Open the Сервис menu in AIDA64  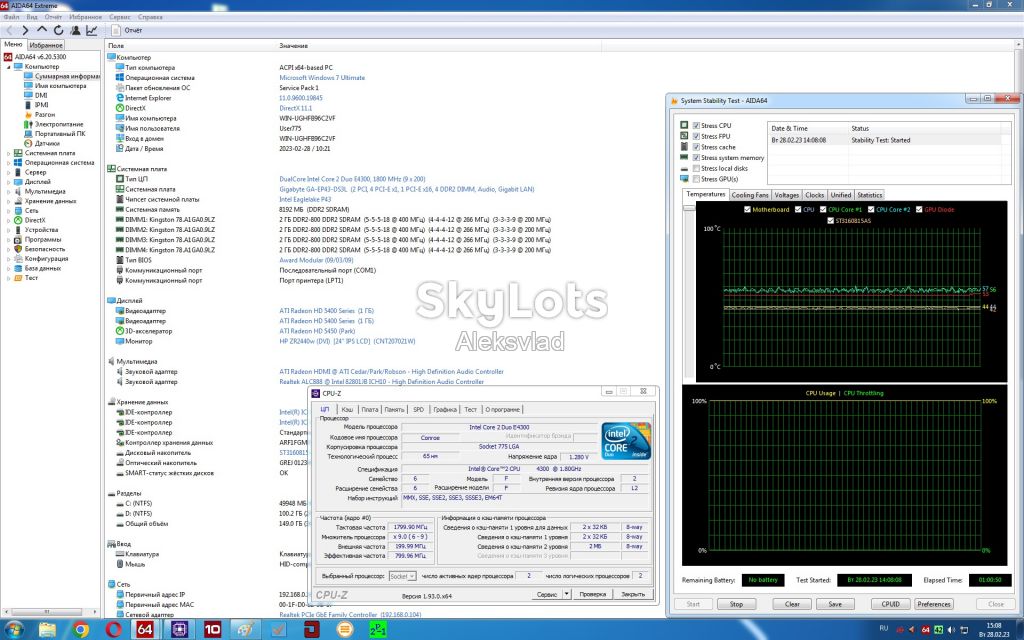[x=120, y=17]
